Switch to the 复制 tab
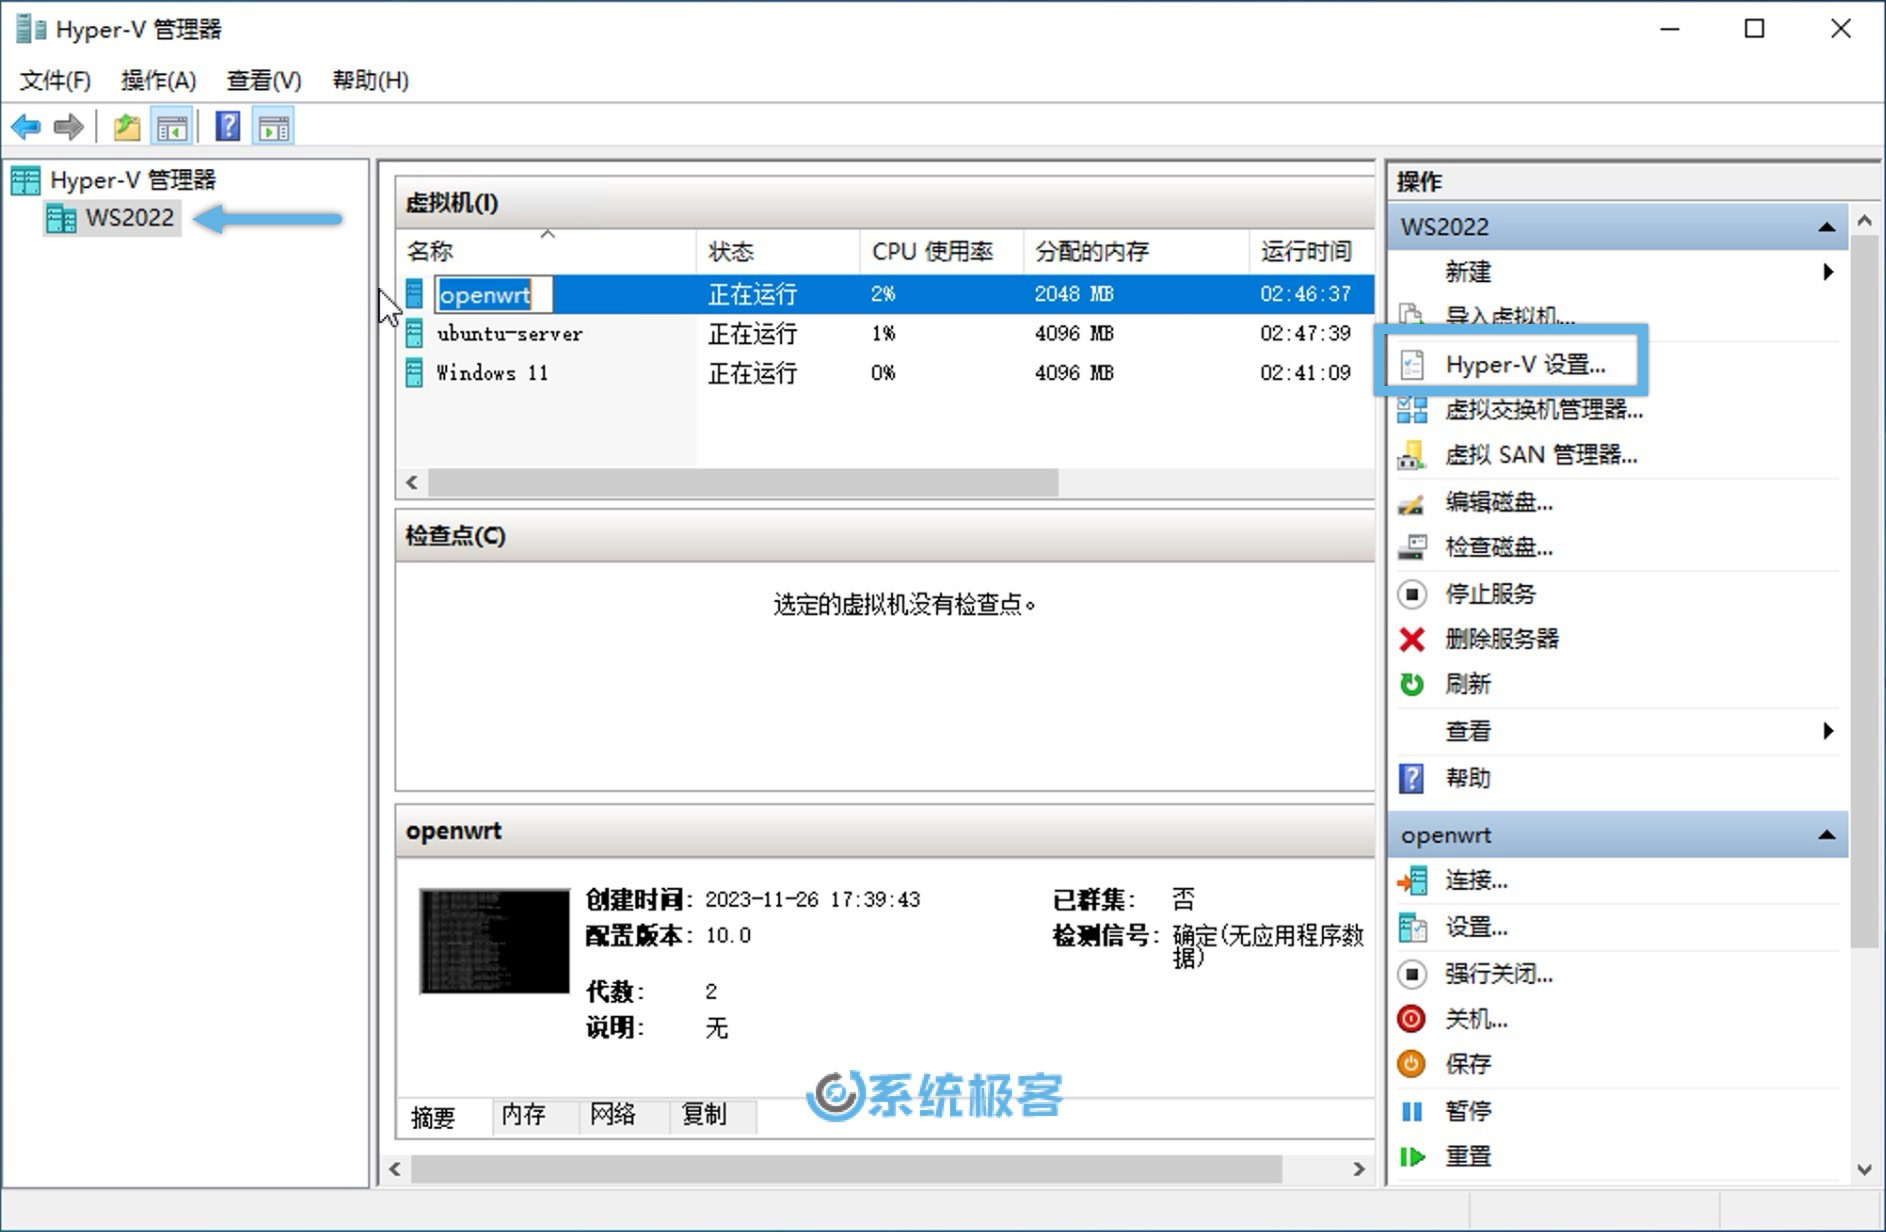 704,1115
